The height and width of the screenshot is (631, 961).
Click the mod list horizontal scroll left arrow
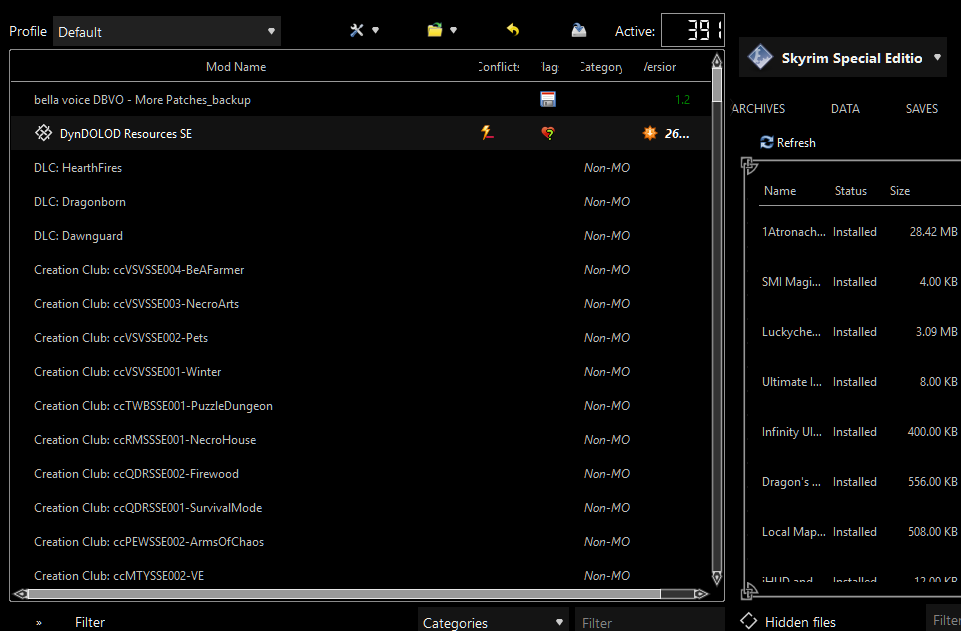click(20, 594)
